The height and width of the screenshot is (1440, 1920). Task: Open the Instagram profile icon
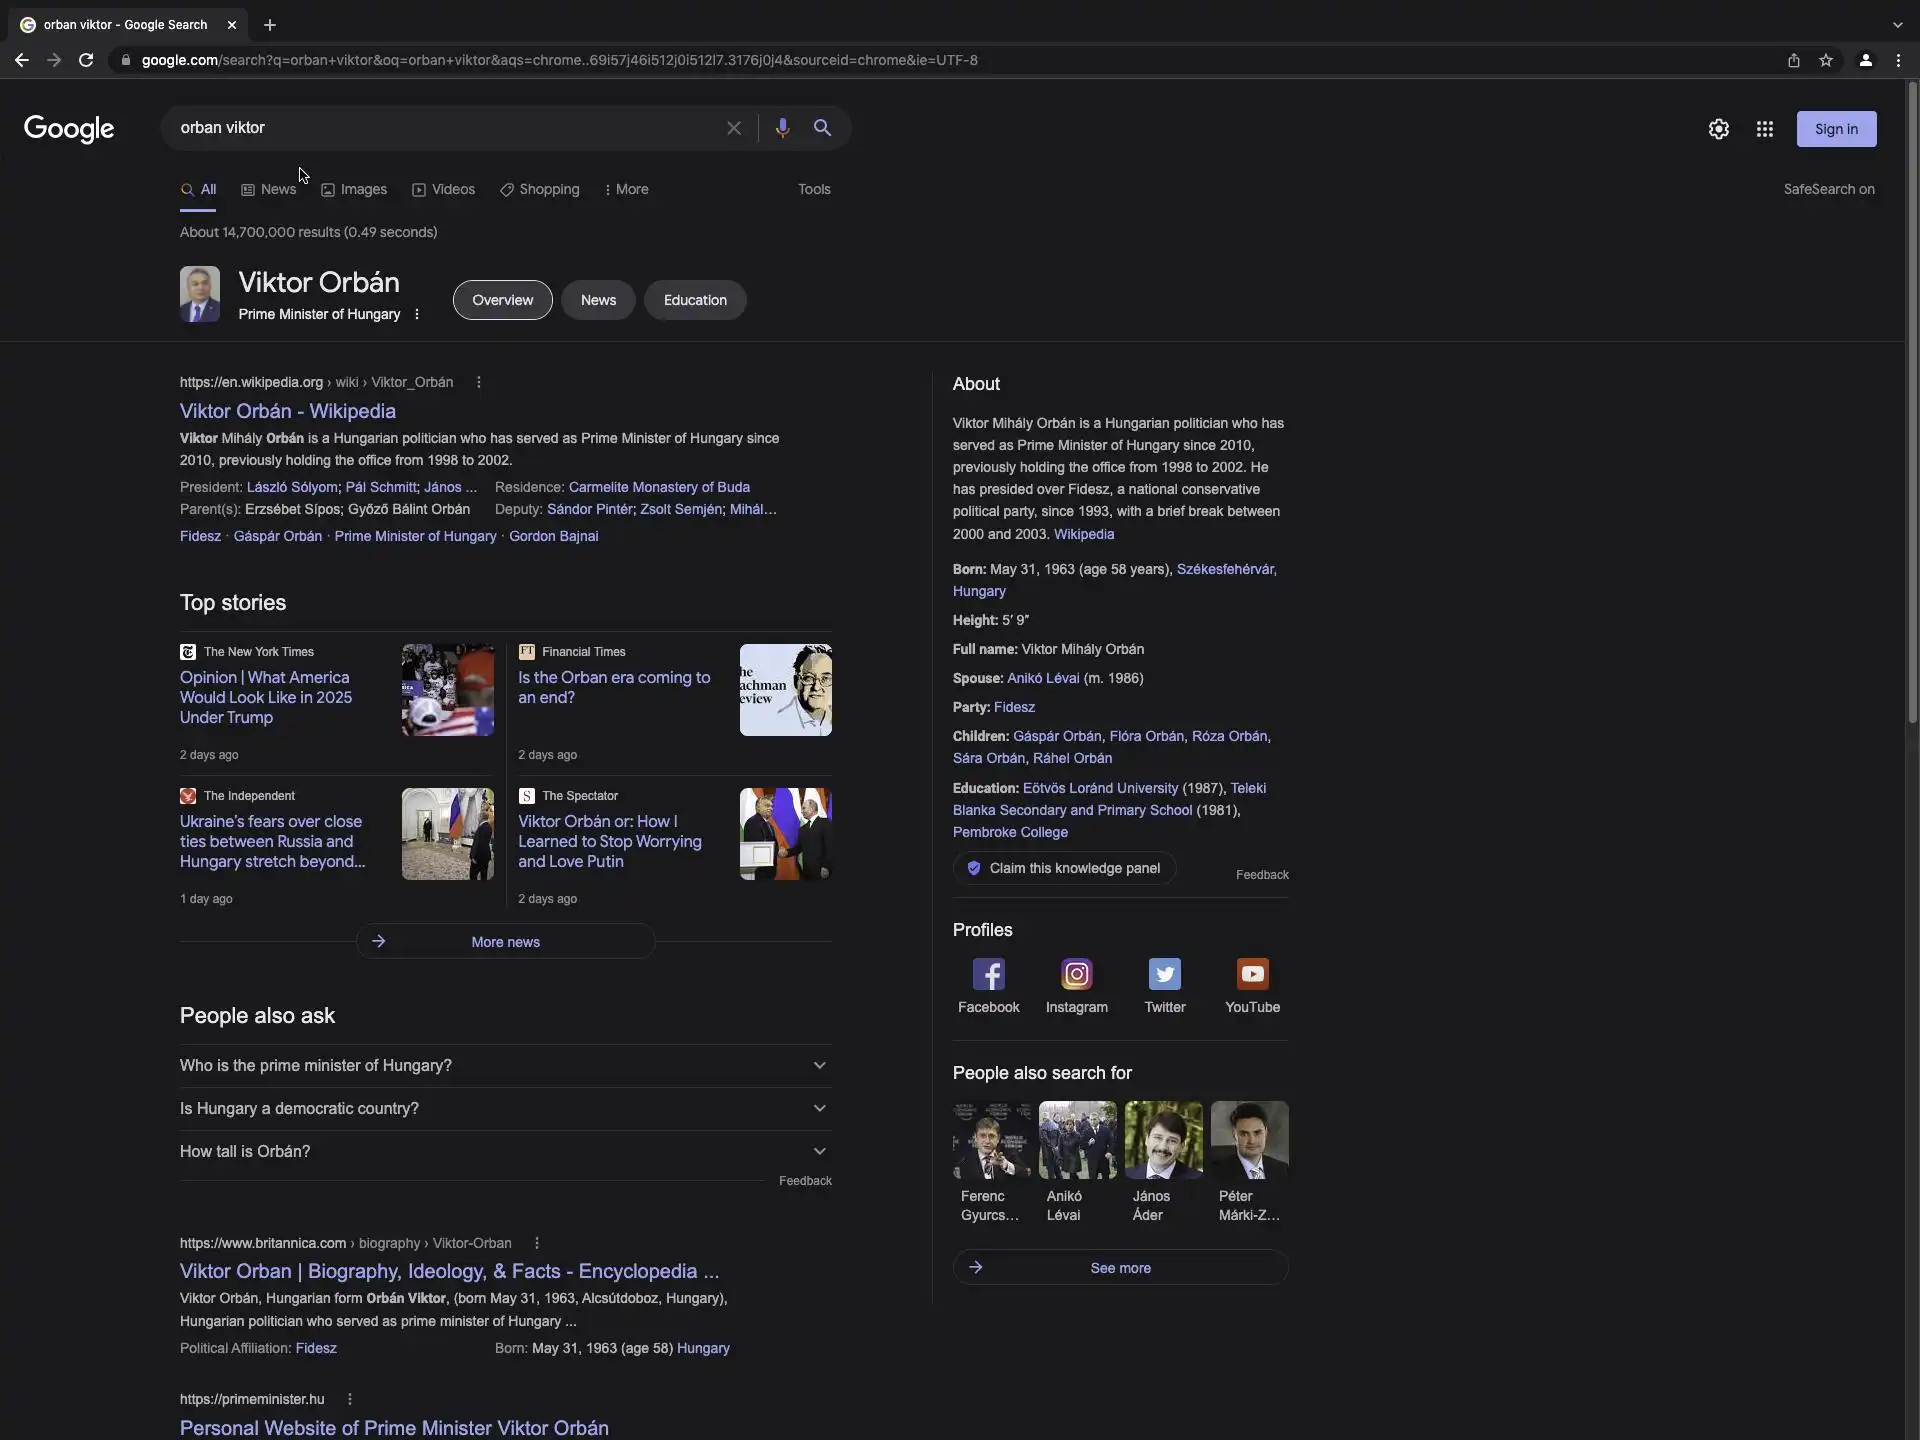(x=1076, y=974)
